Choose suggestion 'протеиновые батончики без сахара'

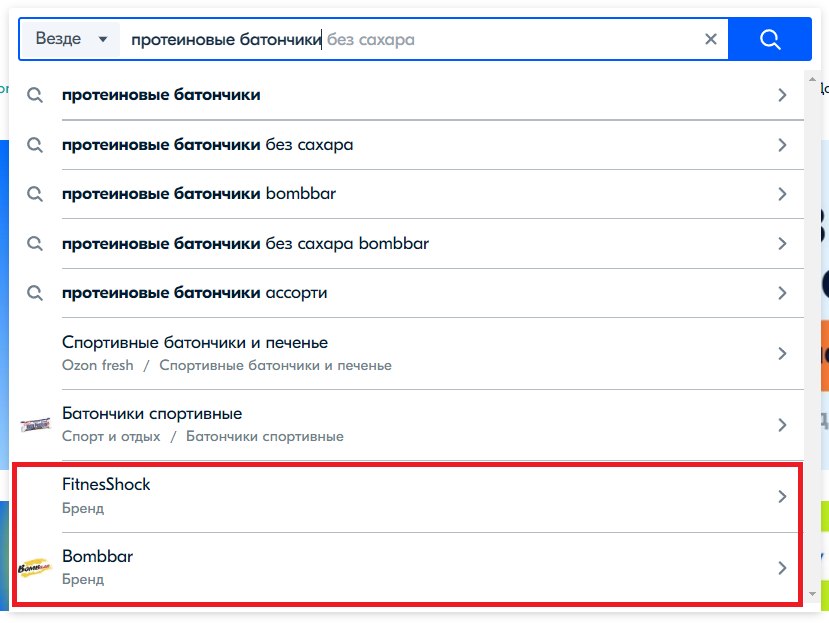point(407,145)
